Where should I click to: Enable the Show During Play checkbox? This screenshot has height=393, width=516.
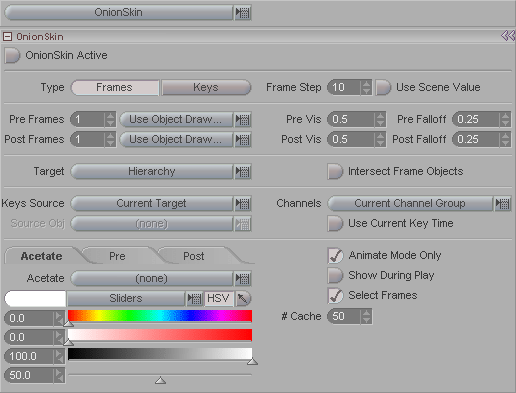pyautogui.click(x=335, y=276)
